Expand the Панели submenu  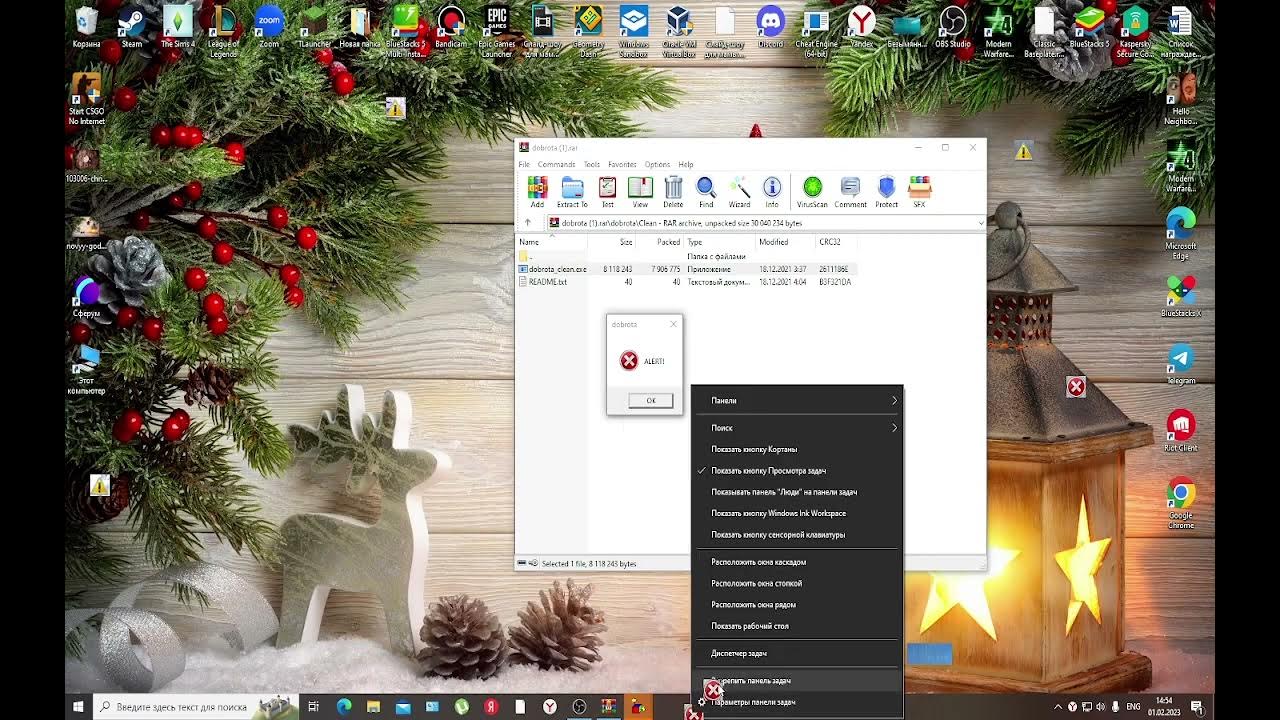pyautogui.click(x=797, y=400)
